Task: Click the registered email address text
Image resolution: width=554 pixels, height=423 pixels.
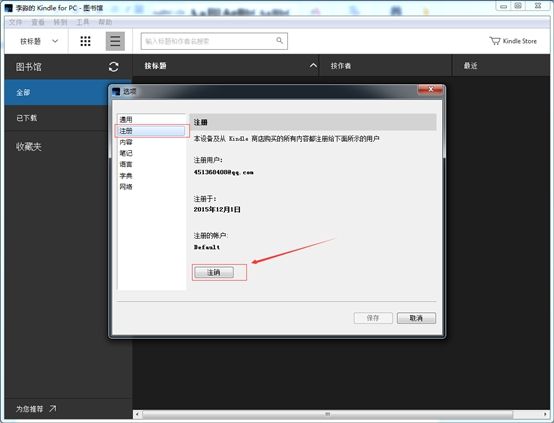Action: click(x=224, y=172)
